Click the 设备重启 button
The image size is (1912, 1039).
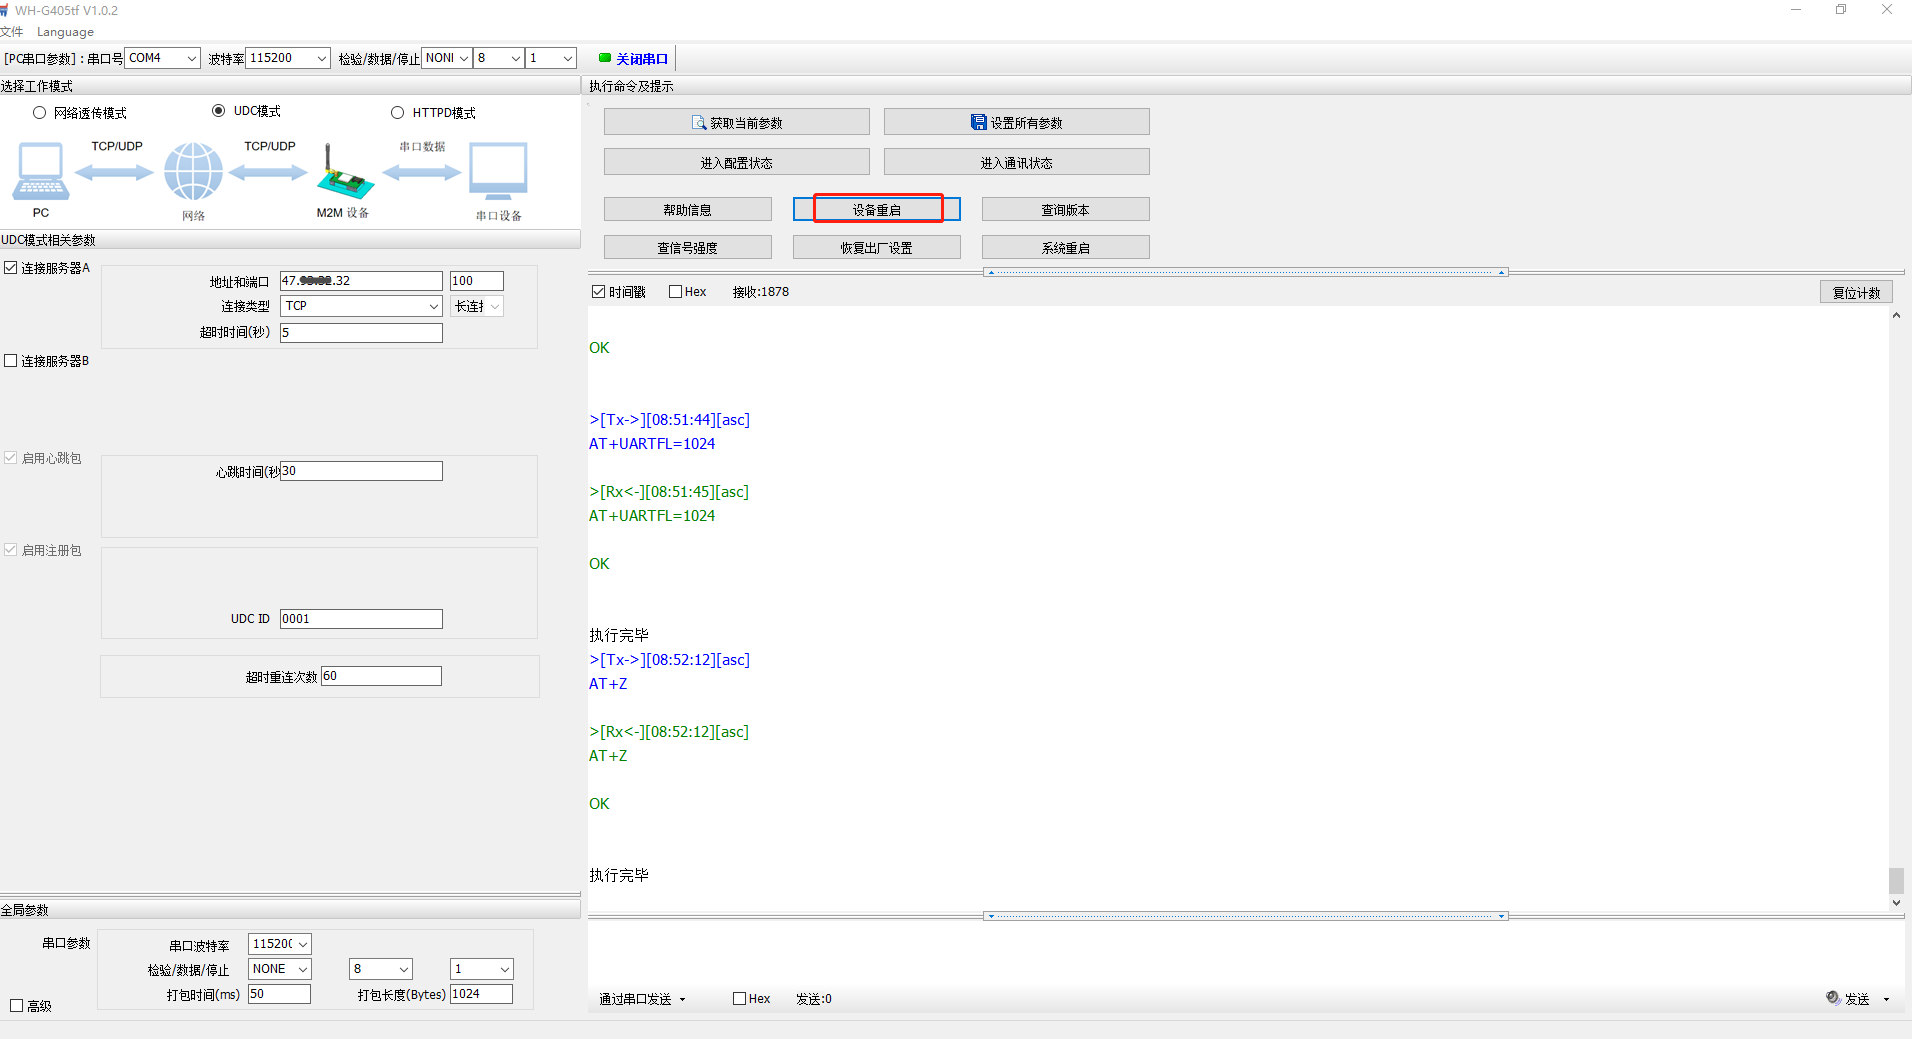[876, 209]
